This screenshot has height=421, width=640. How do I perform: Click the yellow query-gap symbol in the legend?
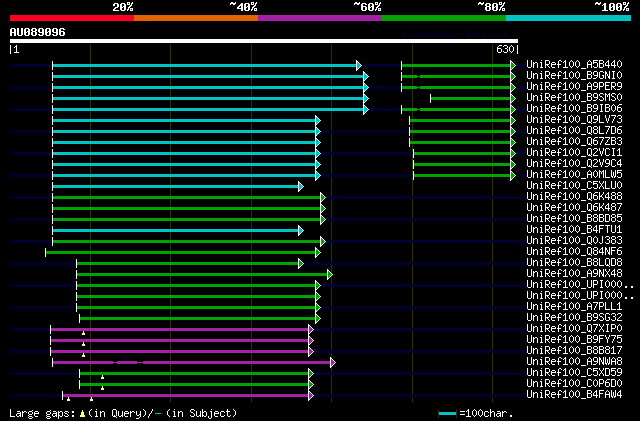pyautogui.click(x=82, y=414)
